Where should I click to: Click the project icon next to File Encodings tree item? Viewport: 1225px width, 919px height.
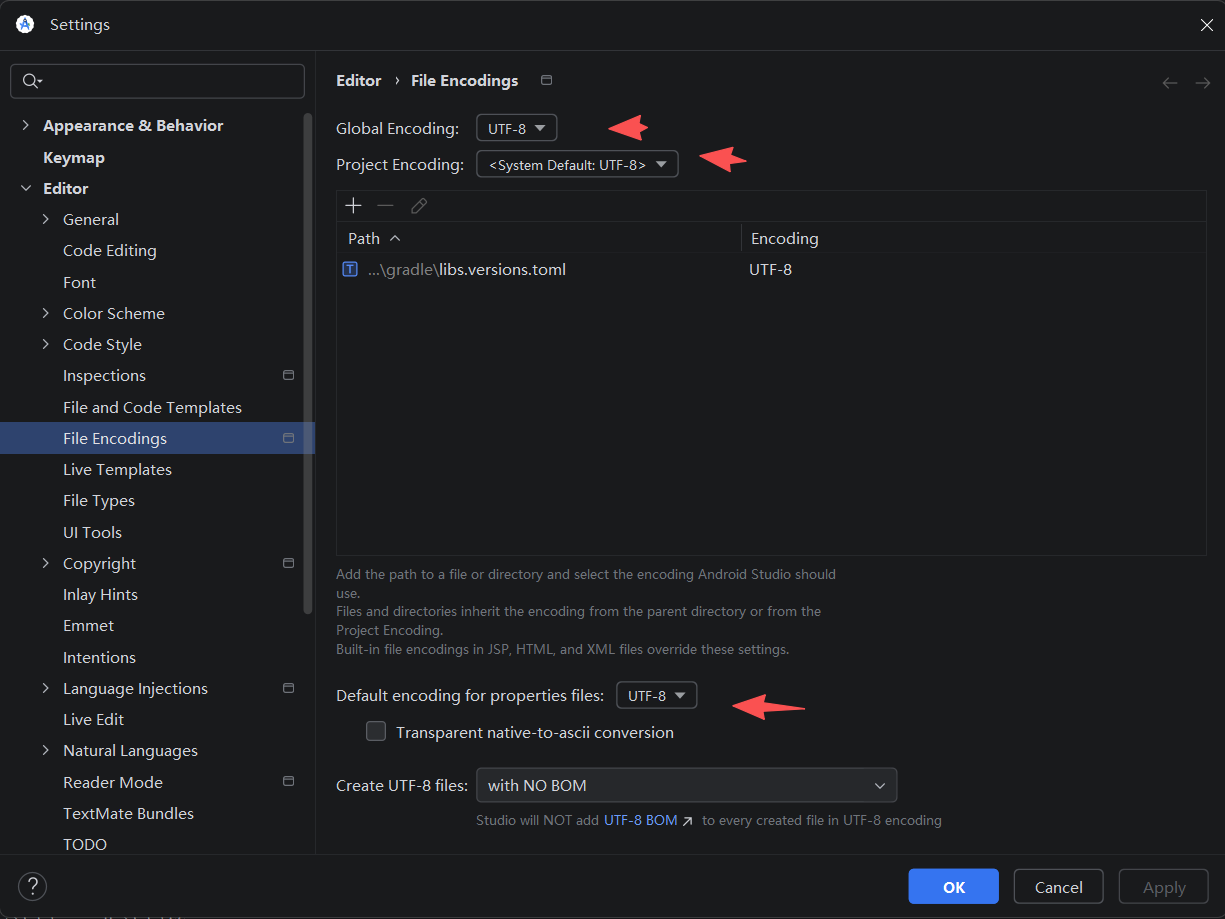[289, 438]
